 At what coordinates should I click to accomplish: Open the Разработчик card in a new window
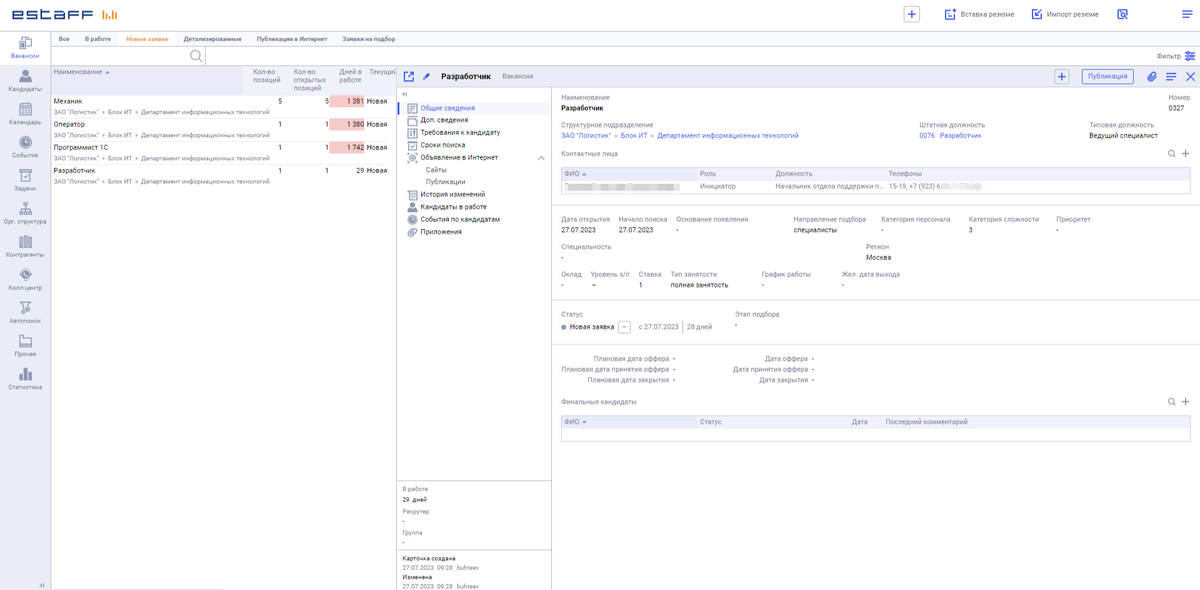[409, 76]
